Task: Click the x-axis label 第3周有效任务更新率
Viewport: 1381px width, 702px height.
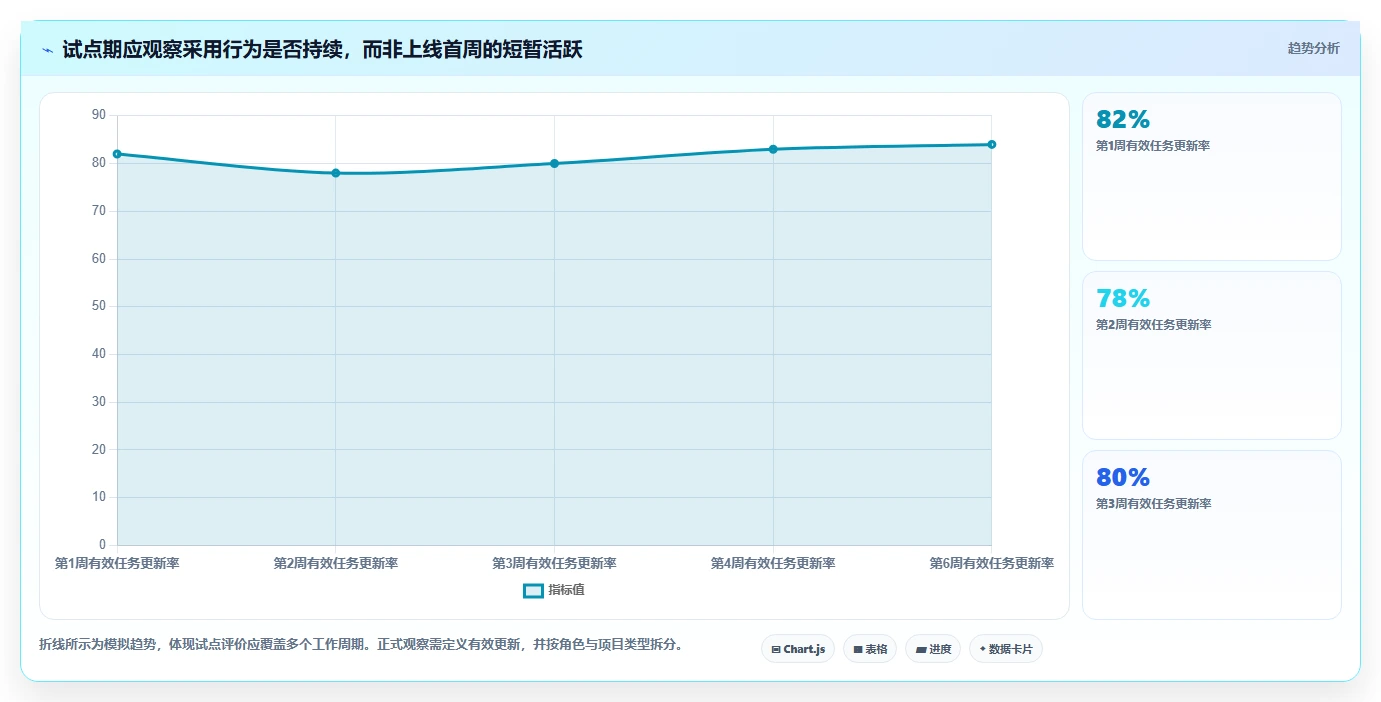Action: [x=554, y=563]
